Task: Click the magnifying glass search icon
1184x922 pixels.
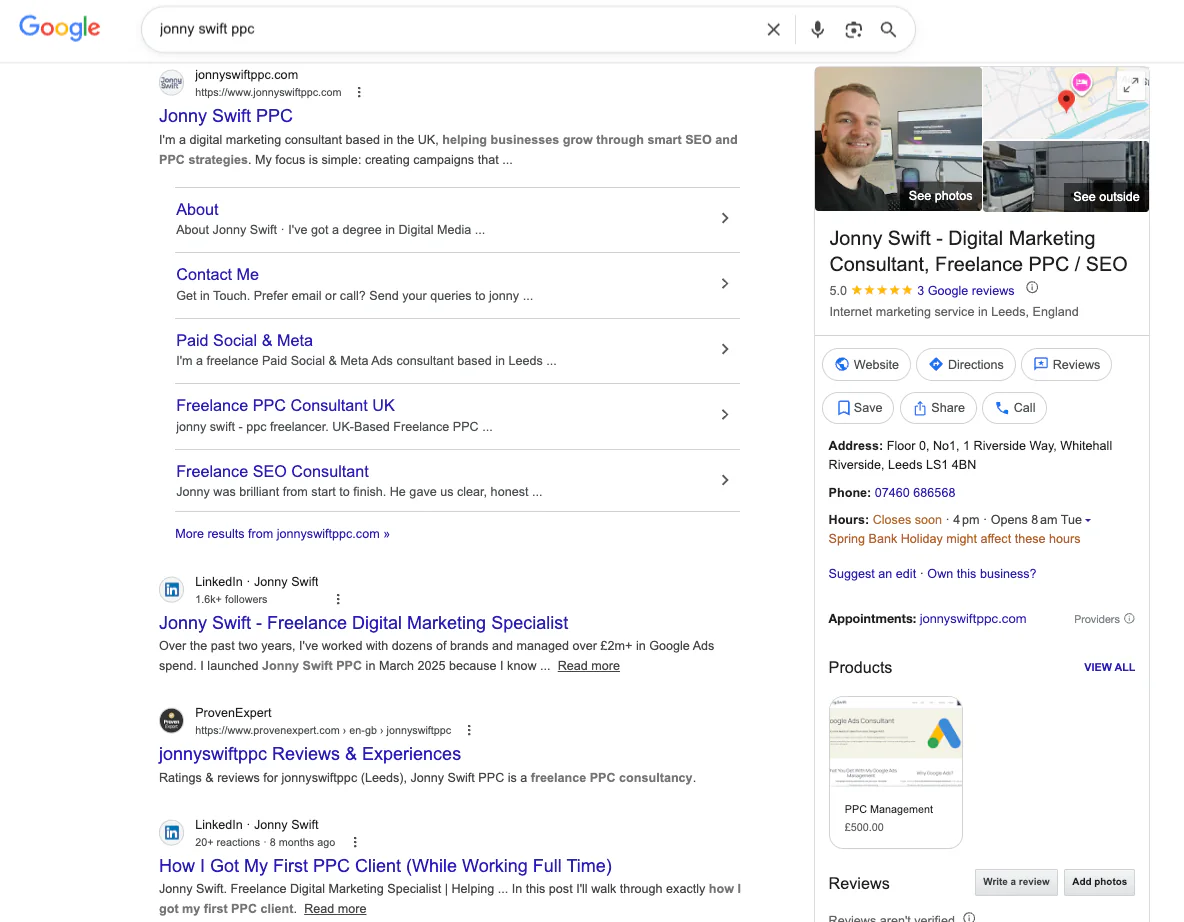Action: pyautogui.click(x=888, y=29)
